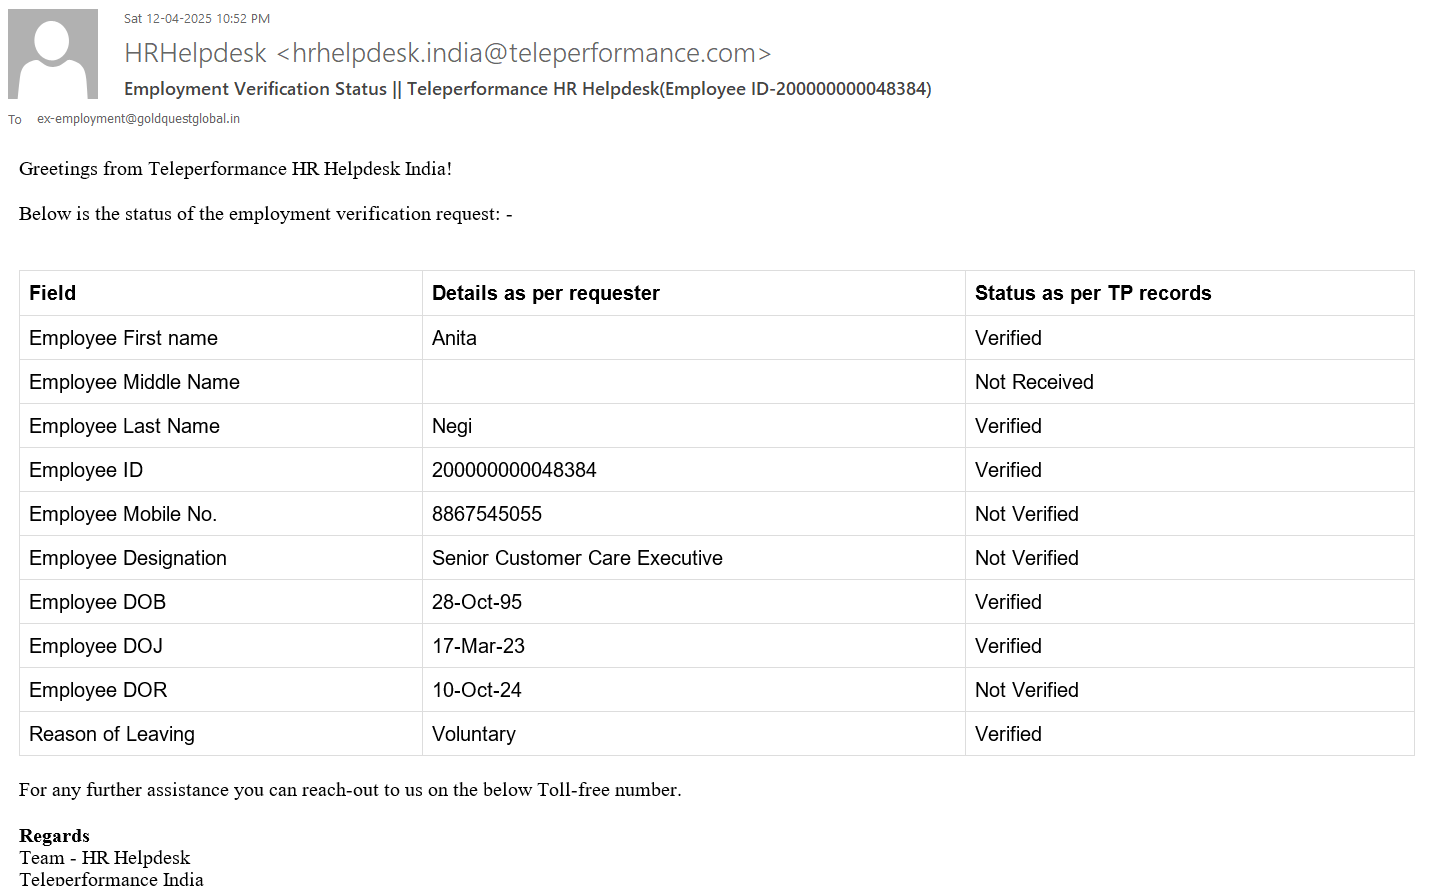Click mobile number 8867545055 cell

pos(487,514)
